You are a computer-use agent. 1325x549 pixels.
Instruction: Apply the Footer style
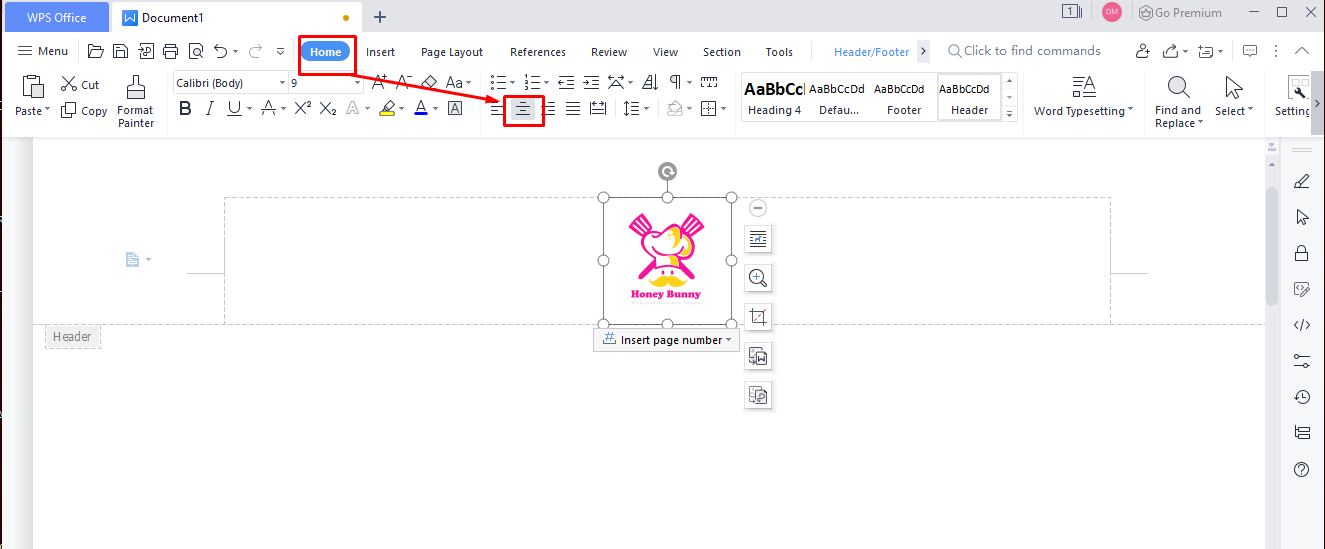point(903,97)
